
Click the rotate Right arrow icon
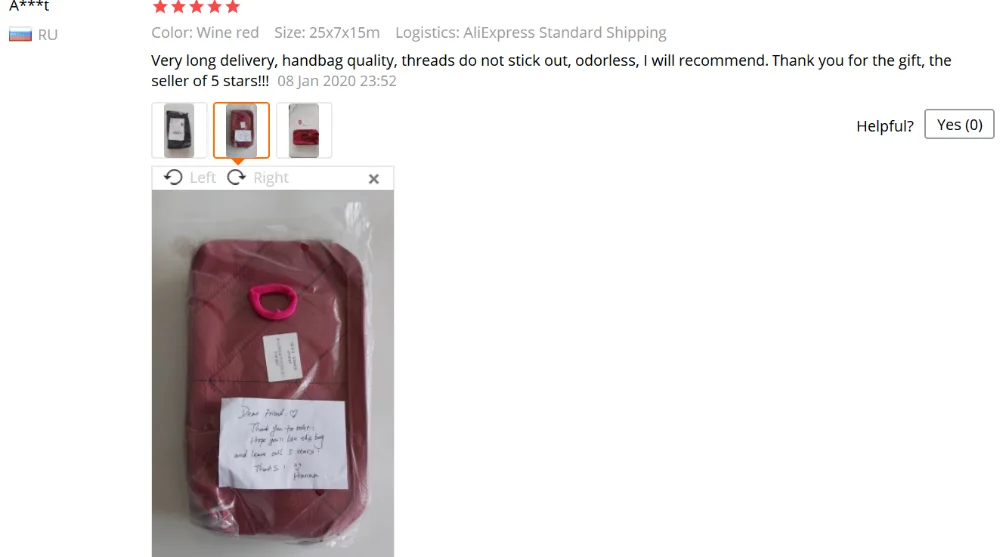pyautogui.click(x=237, y=177)
